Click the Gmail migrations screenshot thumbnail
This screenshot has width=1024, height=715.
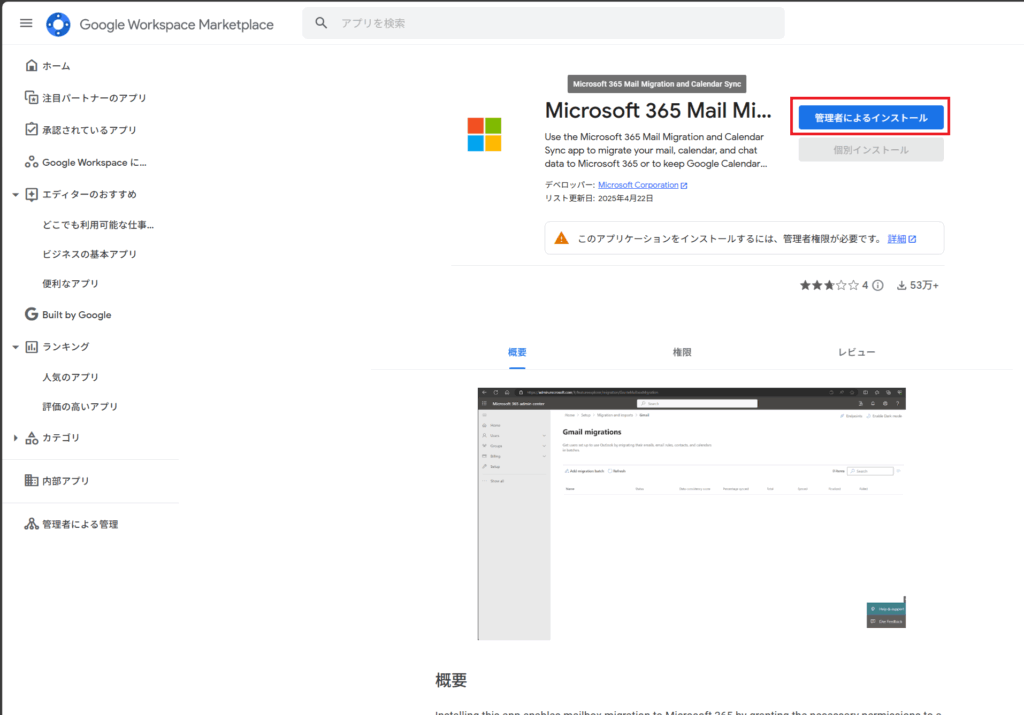tap(692, 514)
